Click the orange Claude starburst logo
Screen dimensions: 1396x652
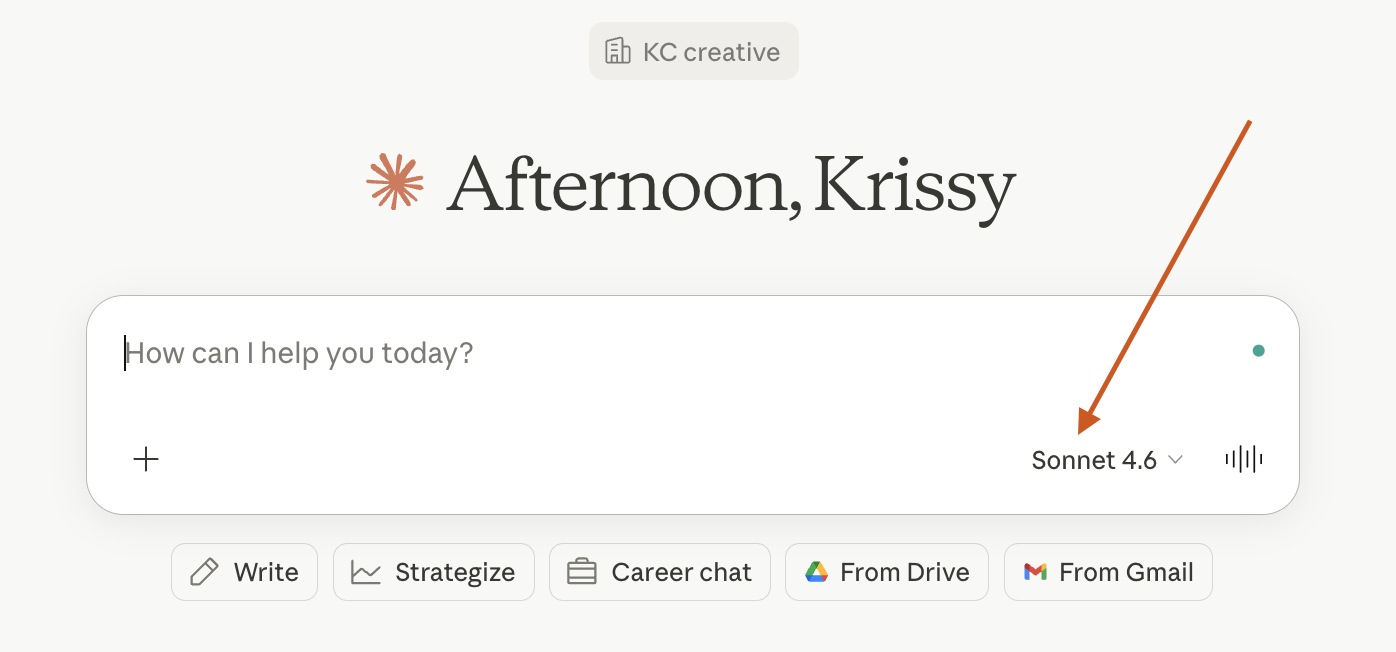394,182
